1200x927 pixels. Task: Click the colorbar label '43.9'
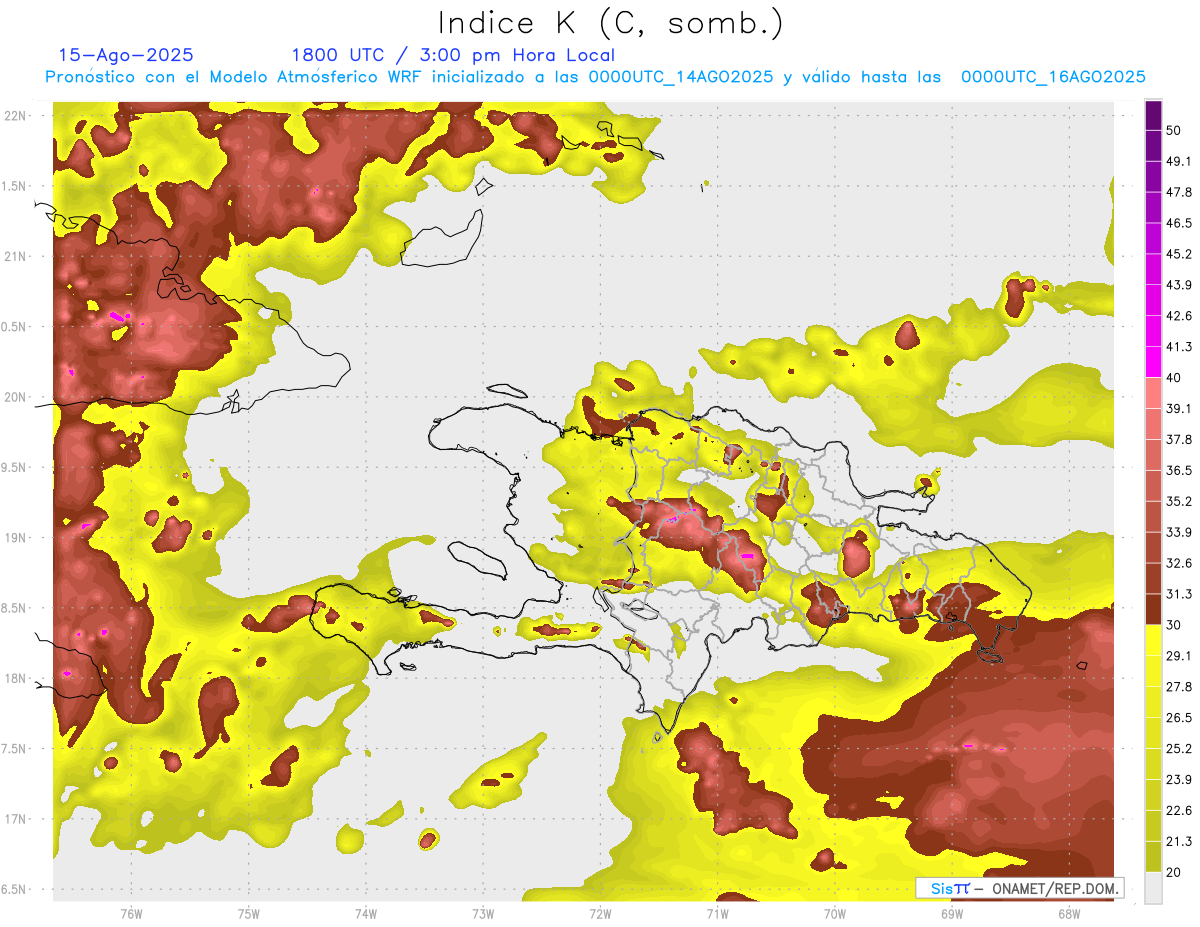coord(1179,285)
